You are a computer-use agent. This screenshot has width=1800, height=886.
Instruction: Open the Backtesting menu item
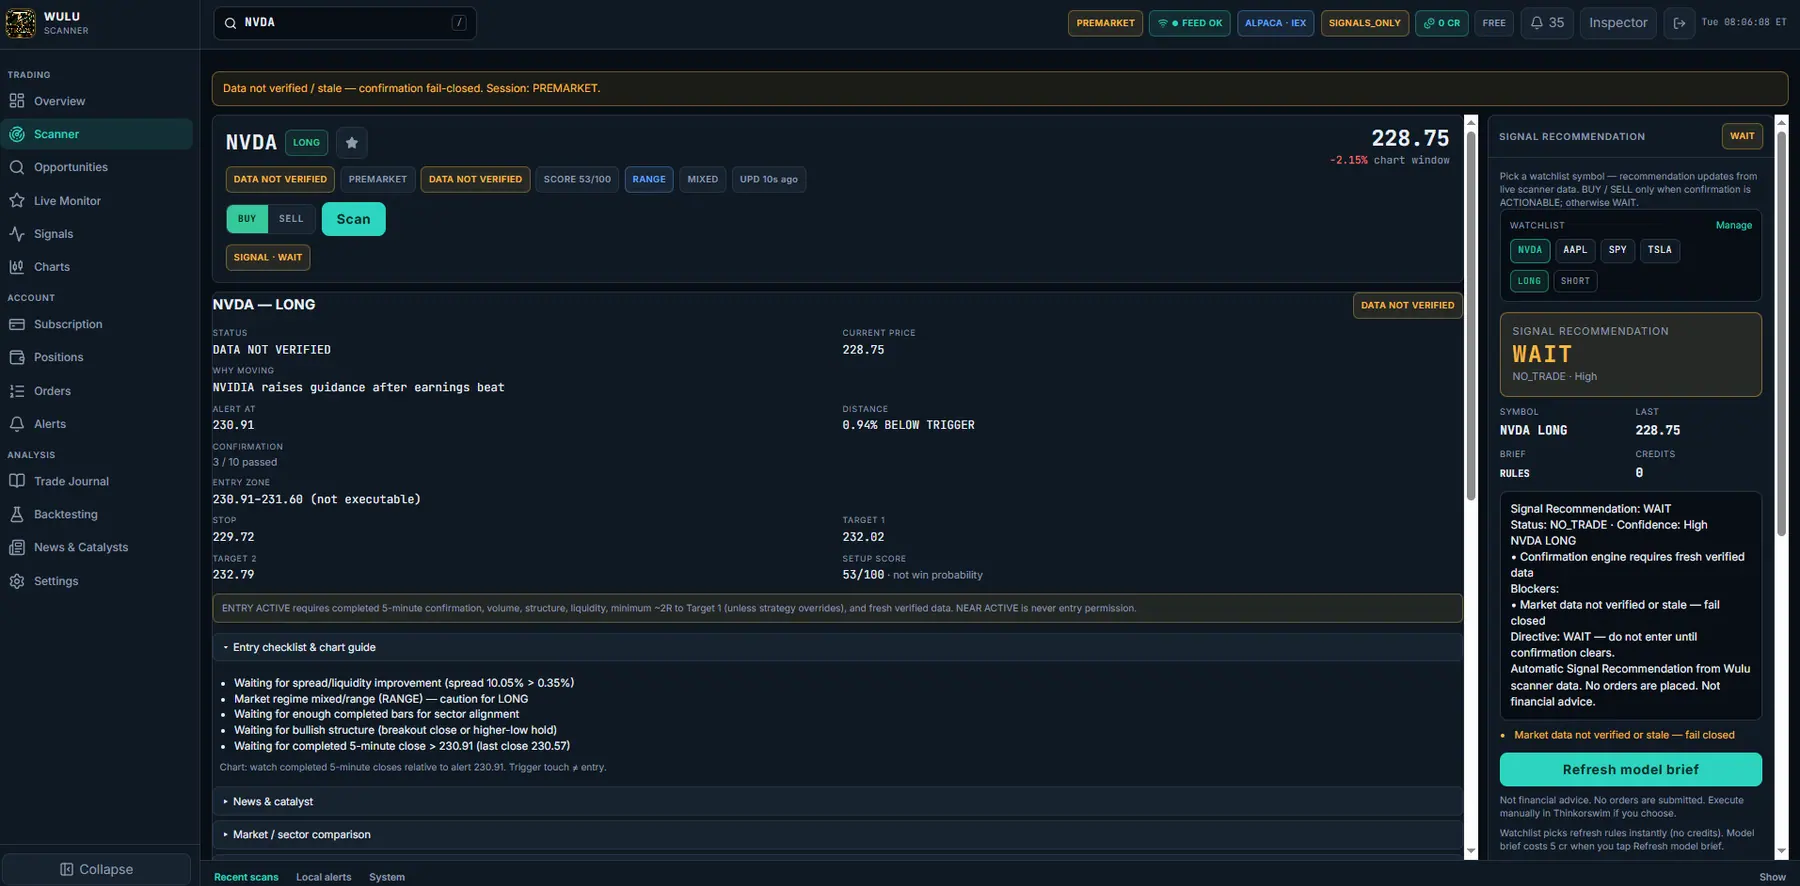(x=97, y=514)
